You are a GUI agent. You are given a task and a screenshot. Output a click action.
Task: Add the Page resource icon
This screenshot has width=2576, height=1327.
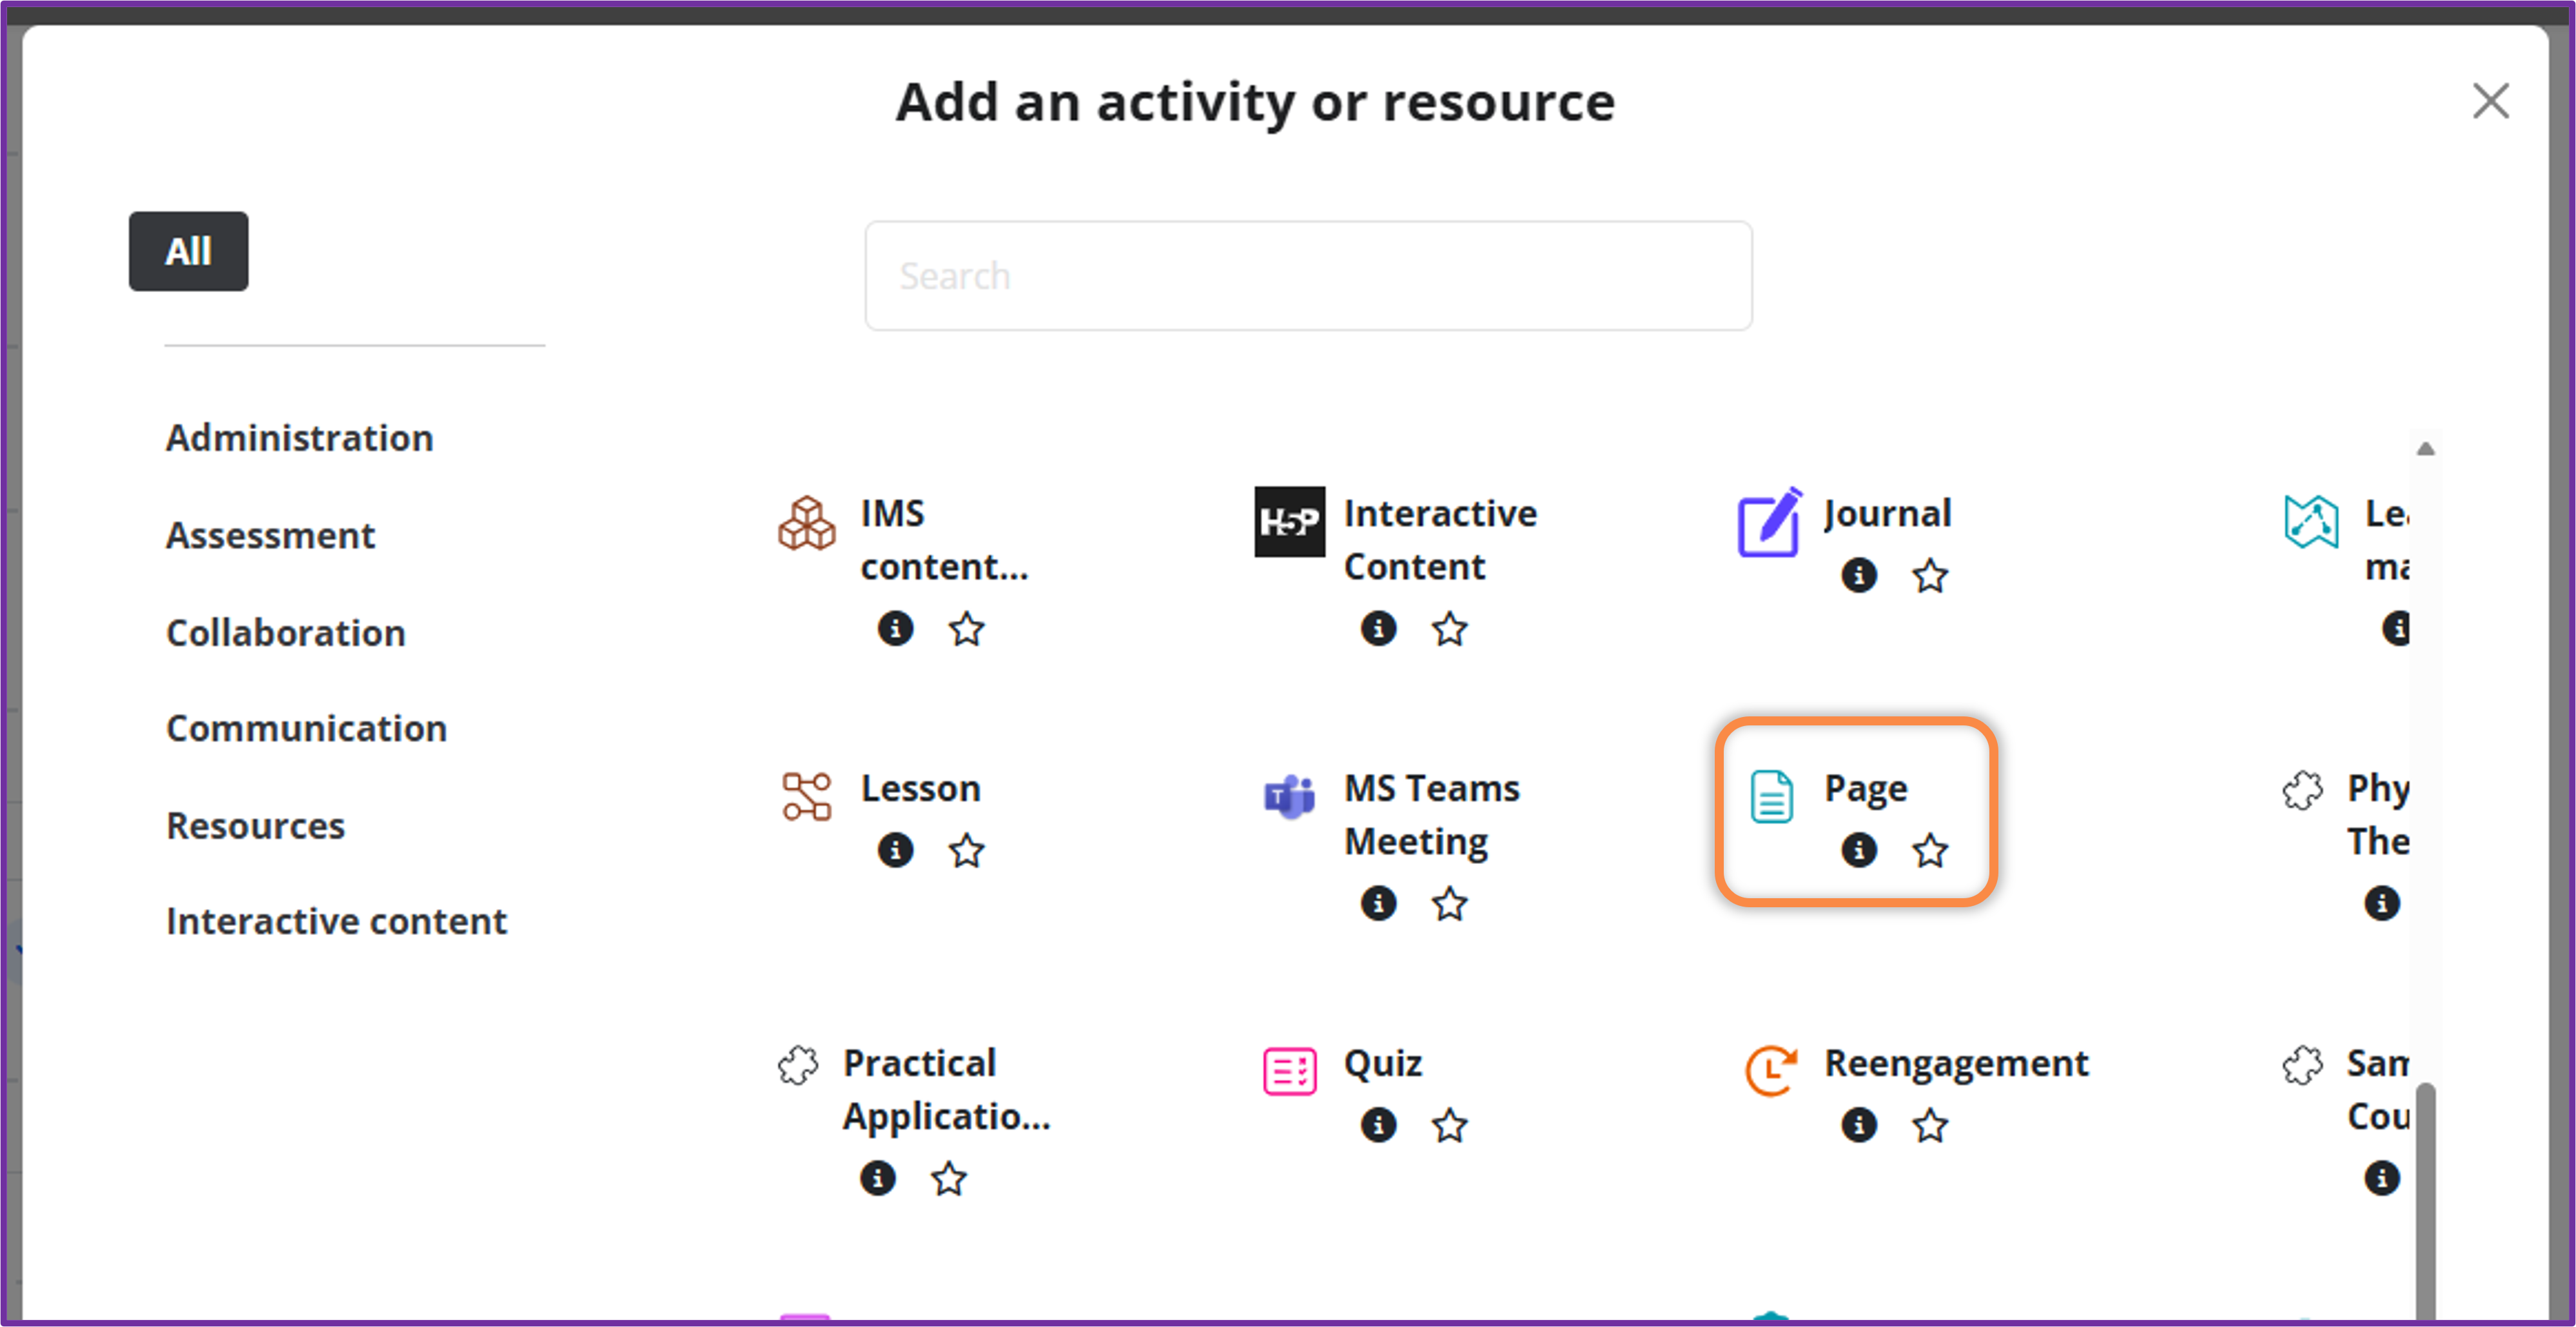[1771, 797]
